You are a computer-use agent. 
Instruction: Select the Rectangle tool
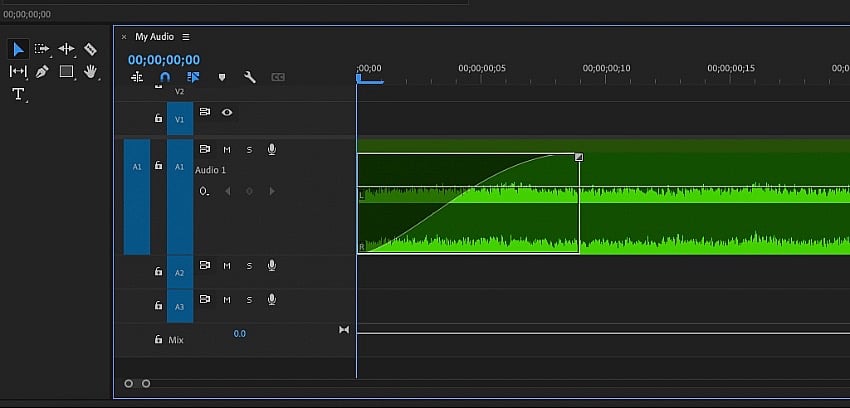(x=66, y=71)
